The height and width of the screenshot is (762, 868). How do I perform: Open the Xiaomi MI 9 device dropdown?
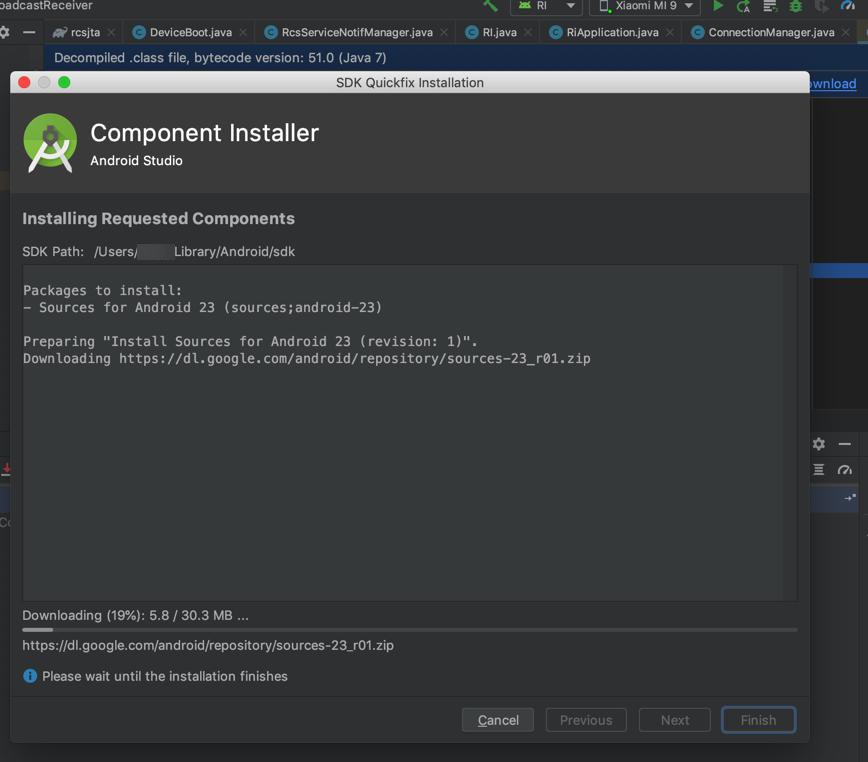coord(645,6)
